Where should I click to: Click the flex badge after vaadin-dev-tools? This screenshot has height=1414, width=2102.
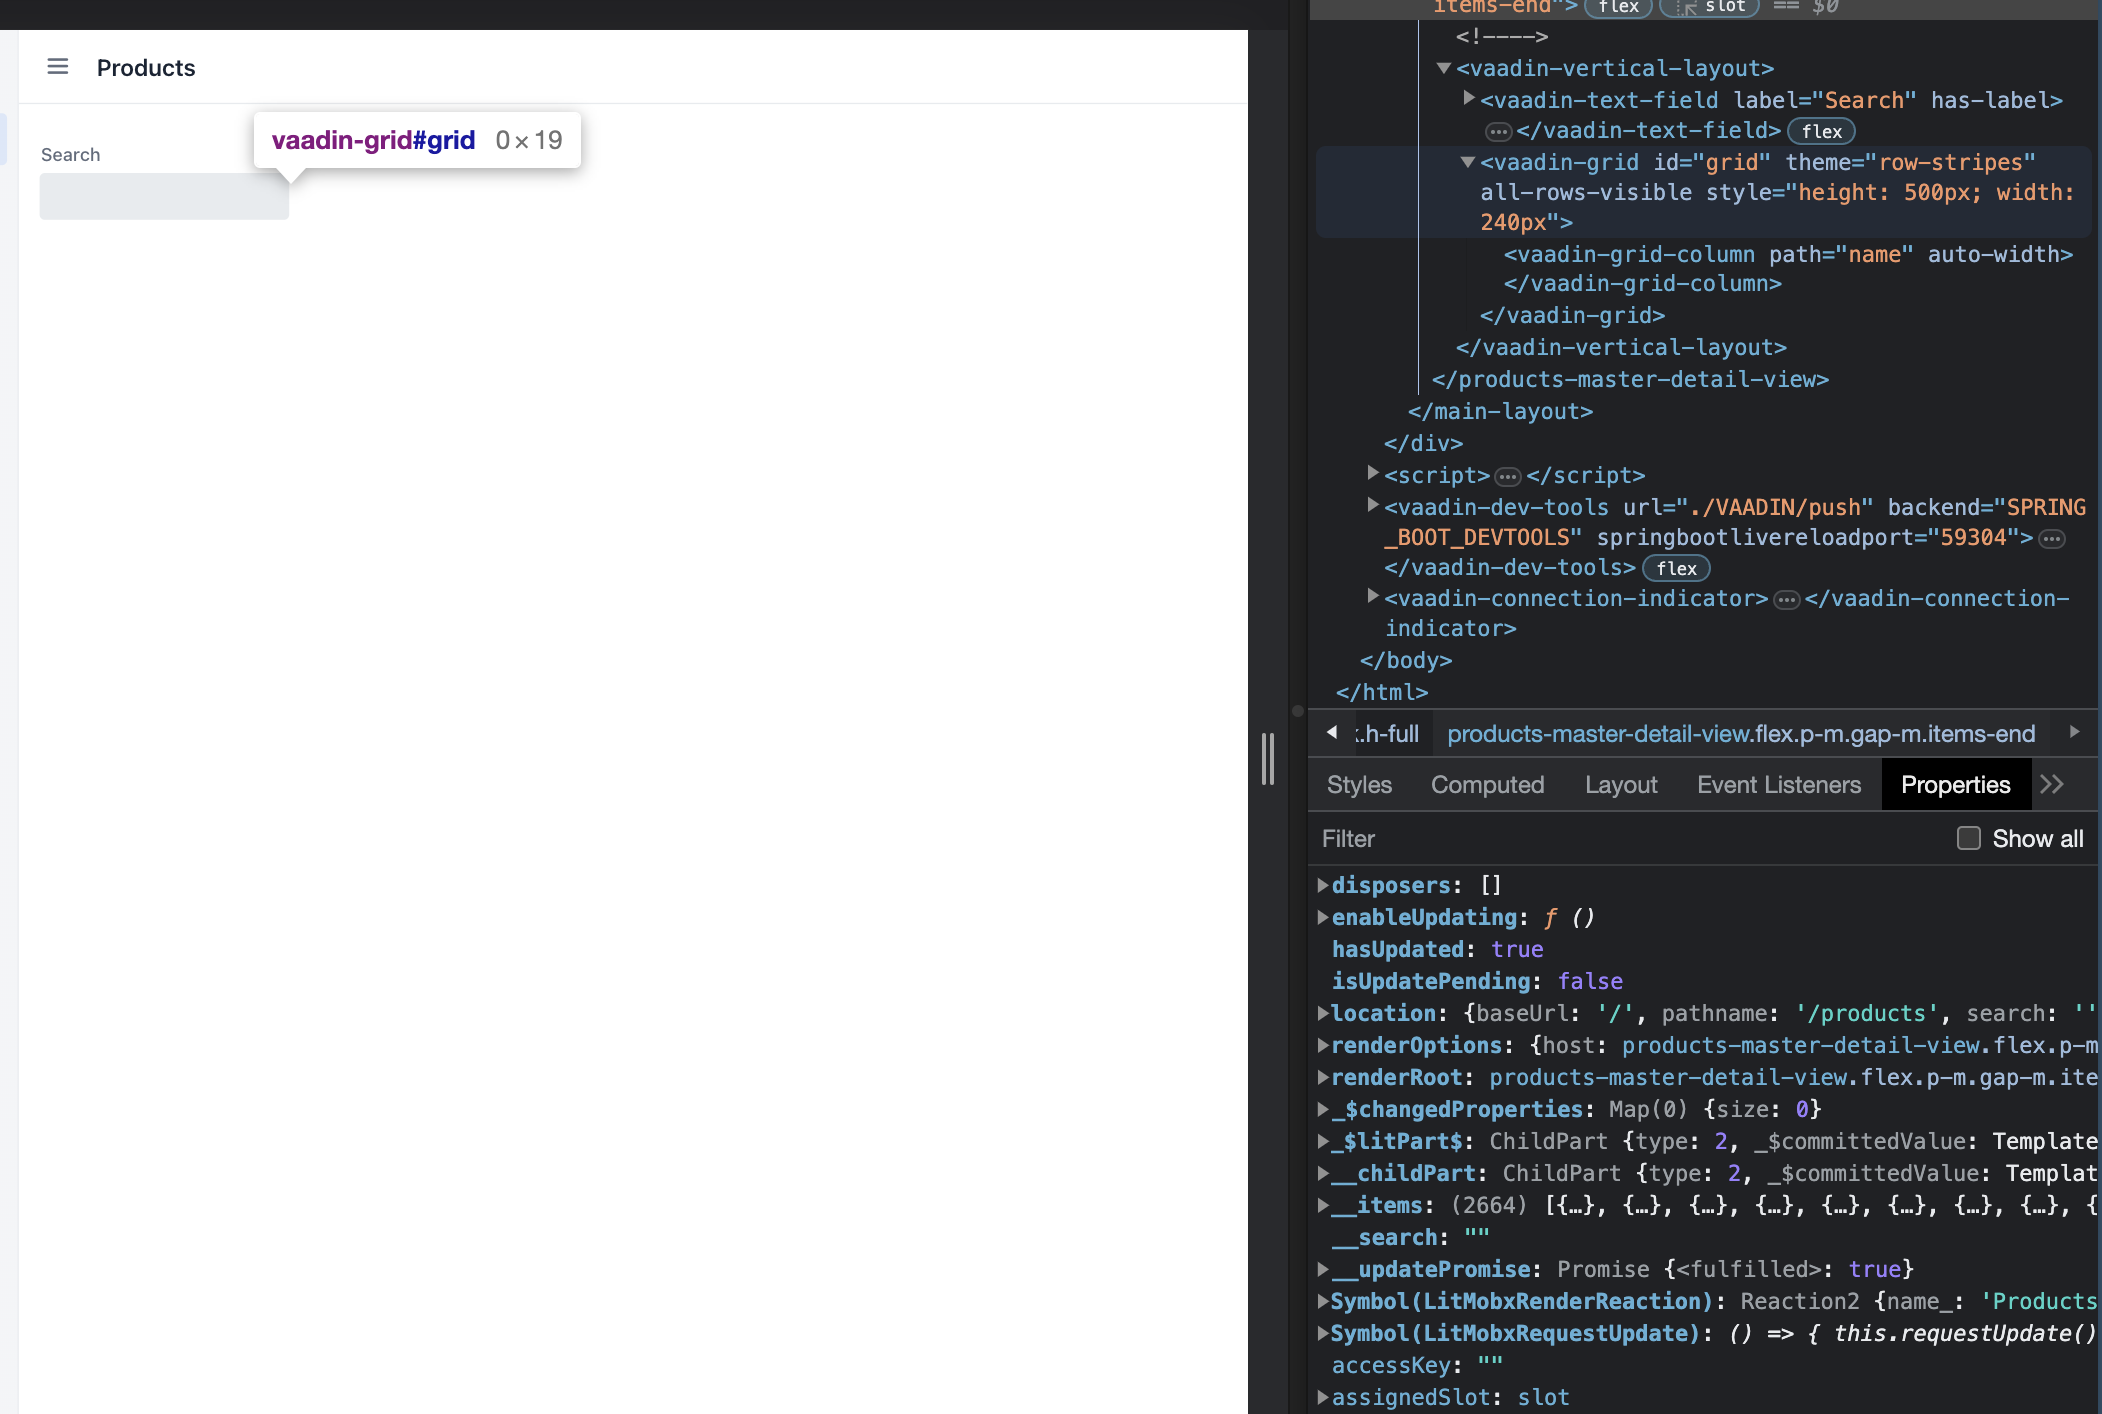coord(1676,569)
